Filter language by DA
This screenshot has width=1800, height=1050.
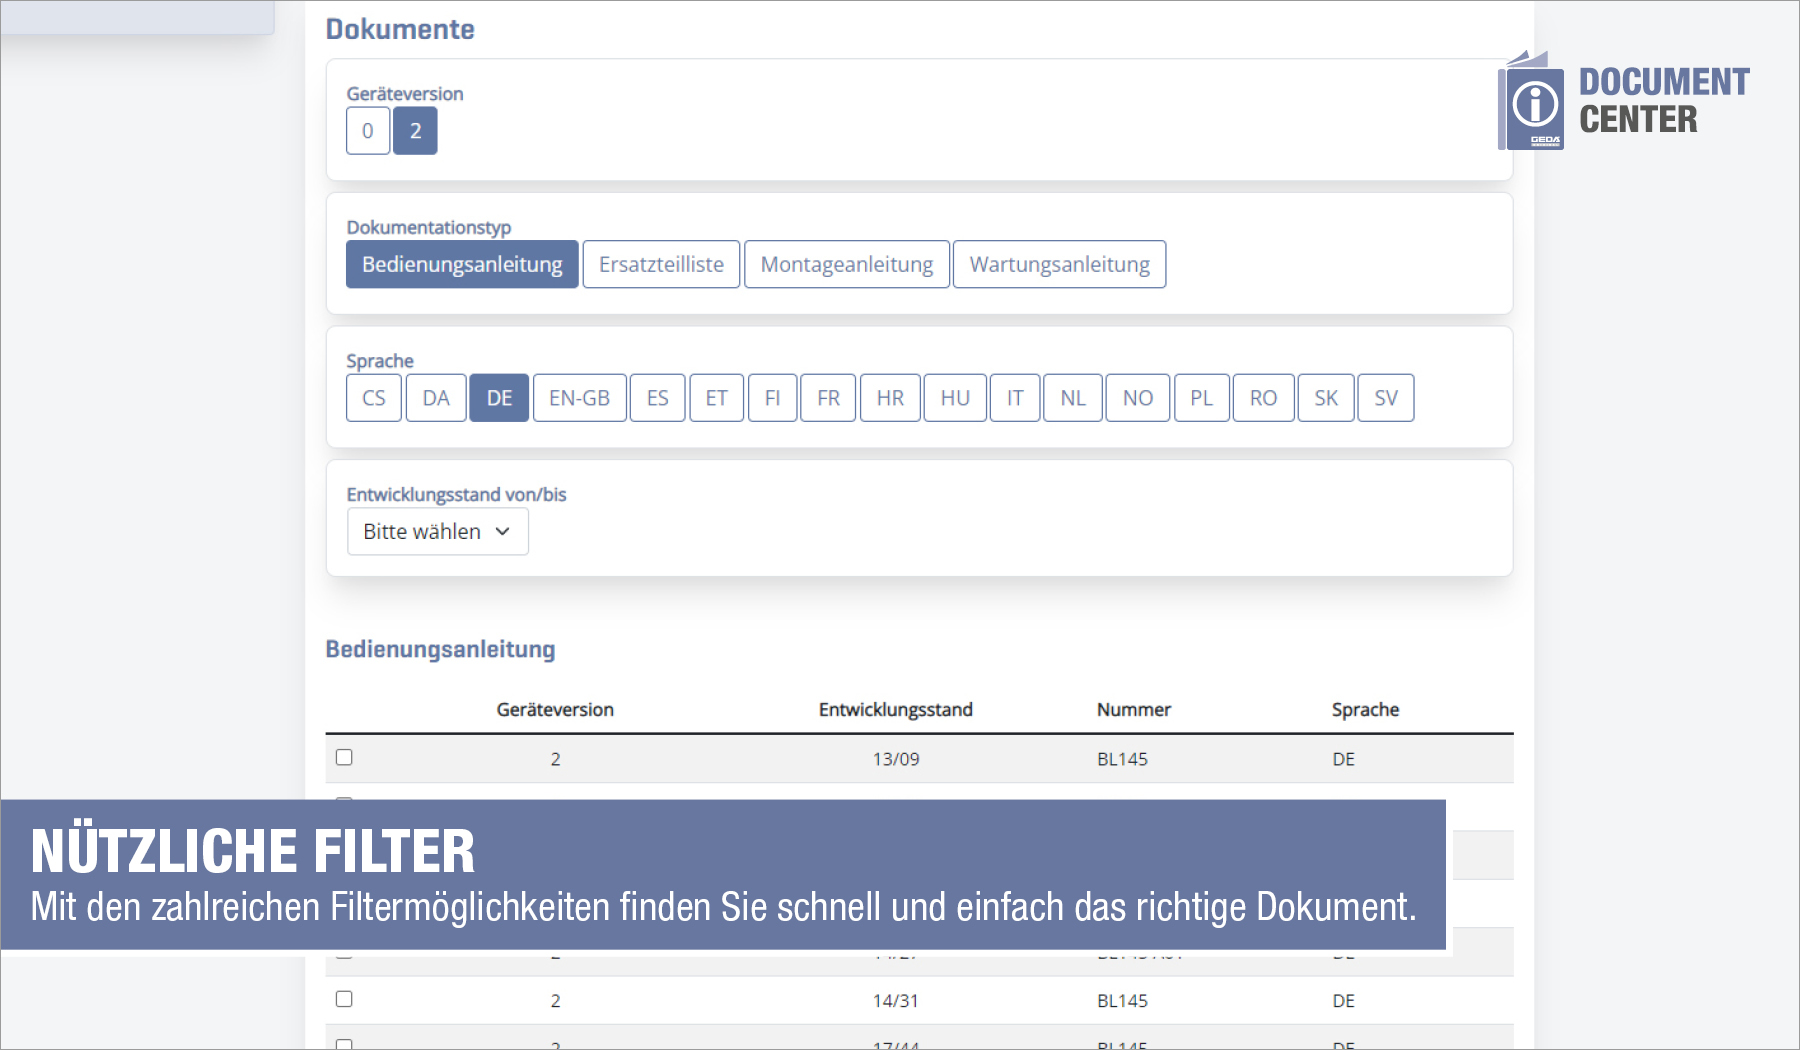point(436,398)
